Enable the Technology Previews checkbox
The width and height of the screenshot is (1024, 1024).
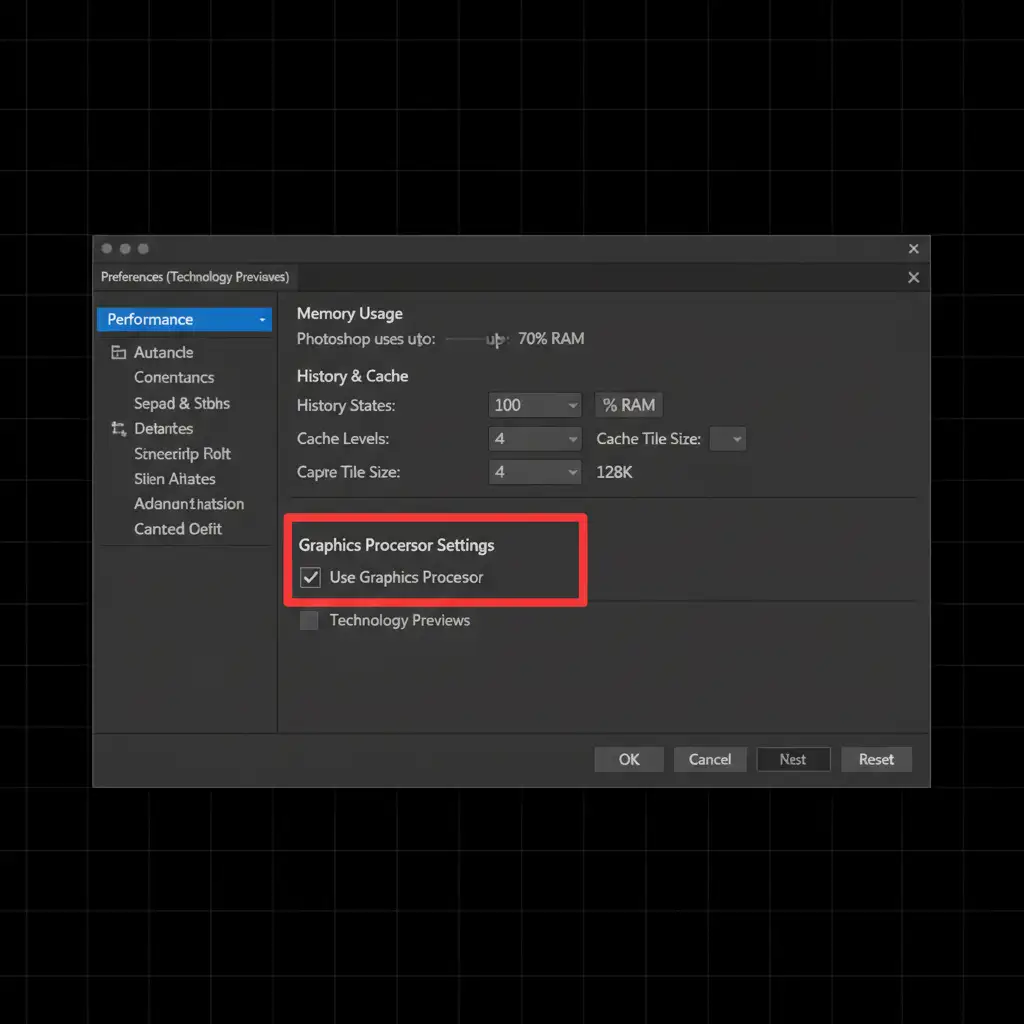coord(310,621)
